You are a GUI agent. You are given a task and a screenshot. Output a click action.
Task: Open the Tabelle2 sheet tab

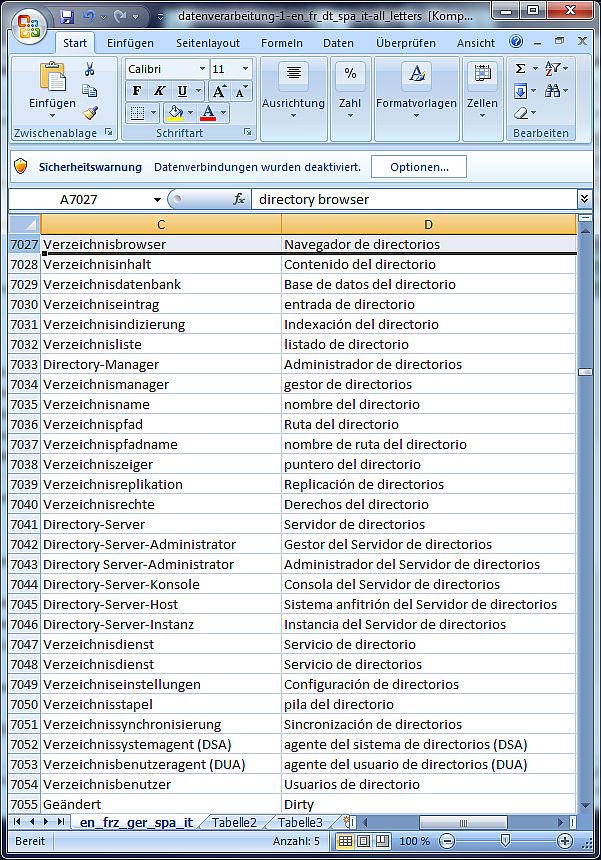234,822
